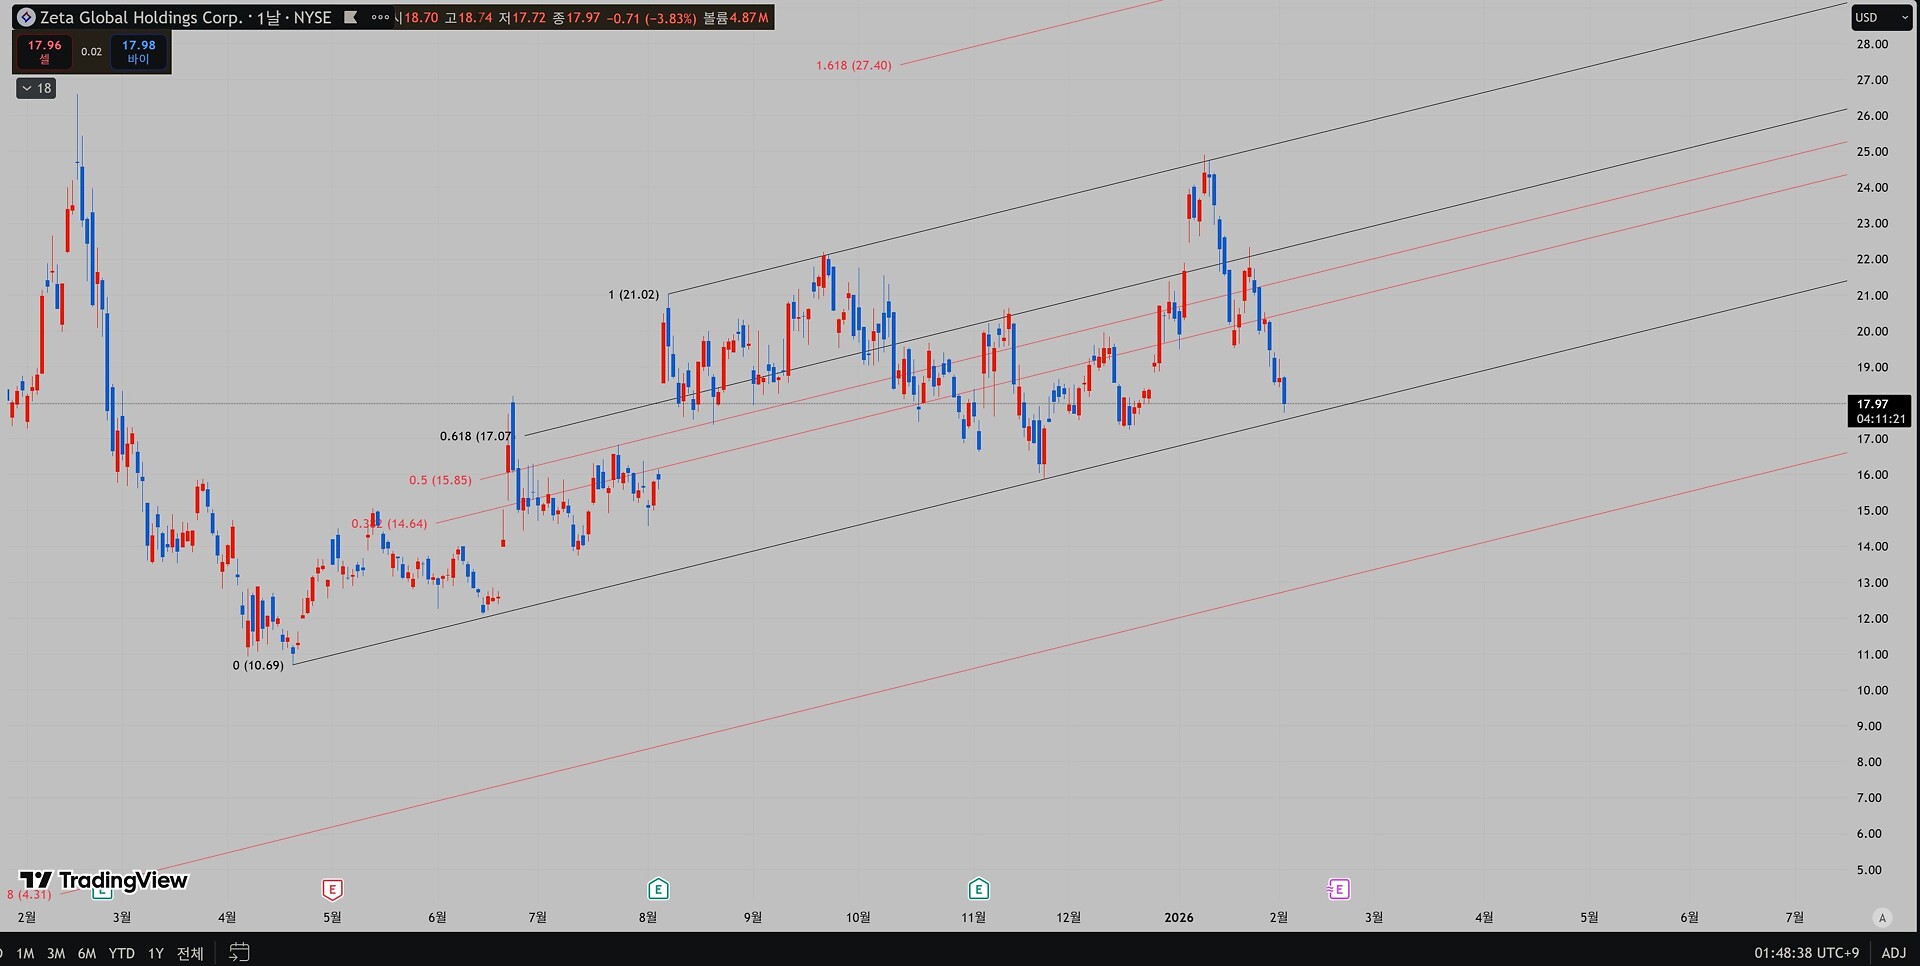Click the 0.382 (14.64) Fibonacci label

coord(389,523)
